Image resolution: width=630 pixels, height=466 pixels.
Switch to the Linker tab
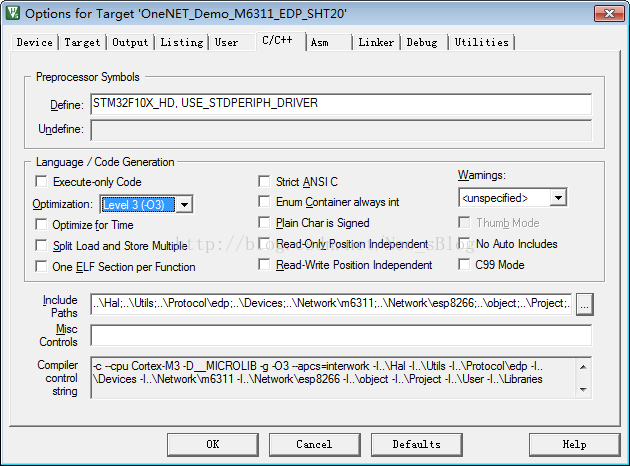(376, 42)
